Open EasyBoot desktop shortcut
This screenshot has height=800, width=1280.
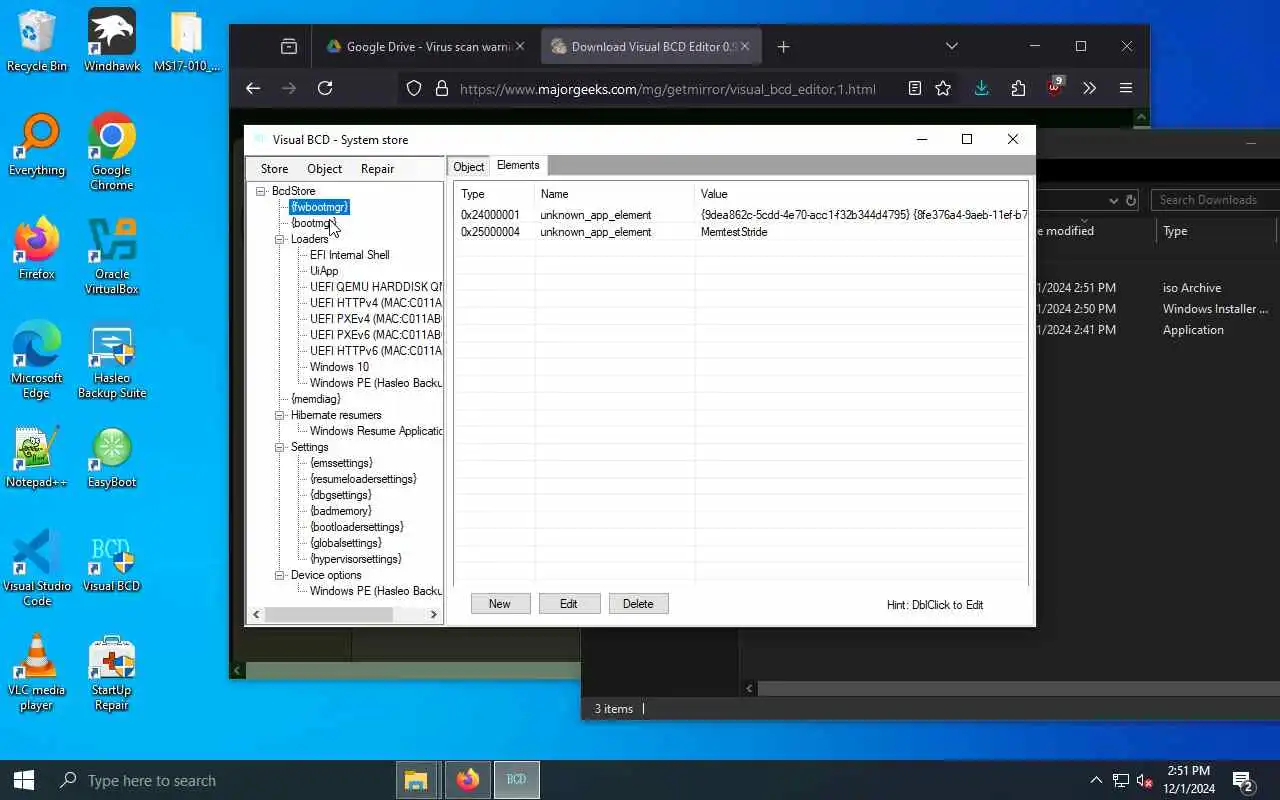[111, 458]
